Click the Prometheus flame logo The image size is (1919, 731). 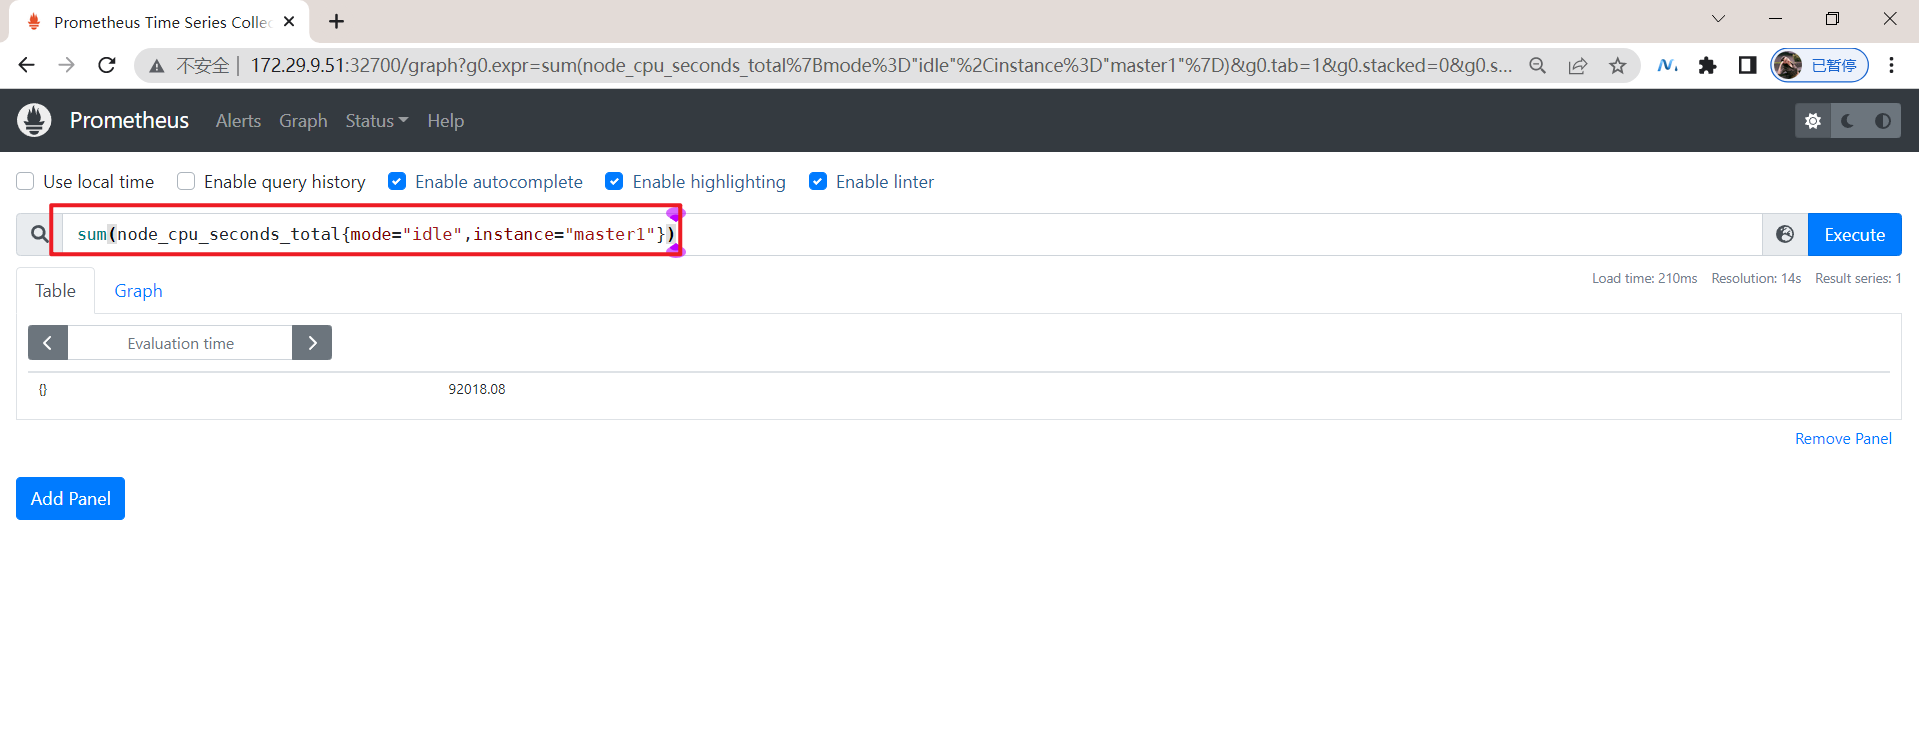34,120
